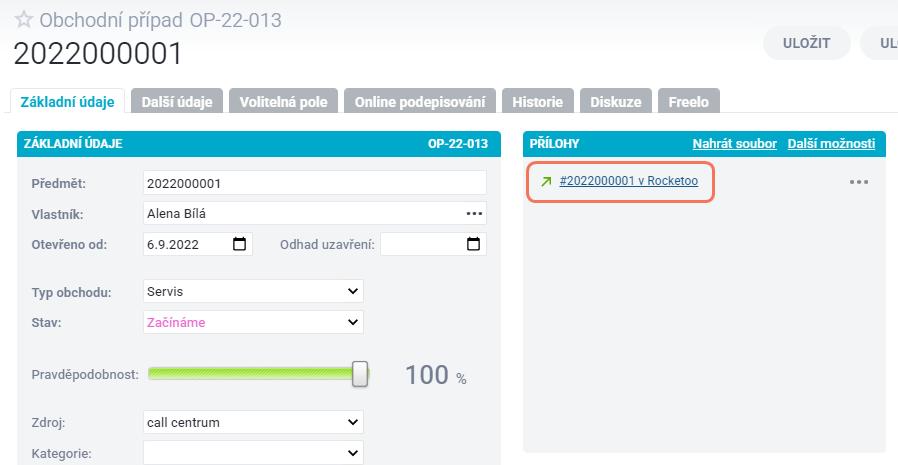Screen dimensions: 898x465
Task: Click green arrow icon beside Rocketoo link
Action: (546, 182)
